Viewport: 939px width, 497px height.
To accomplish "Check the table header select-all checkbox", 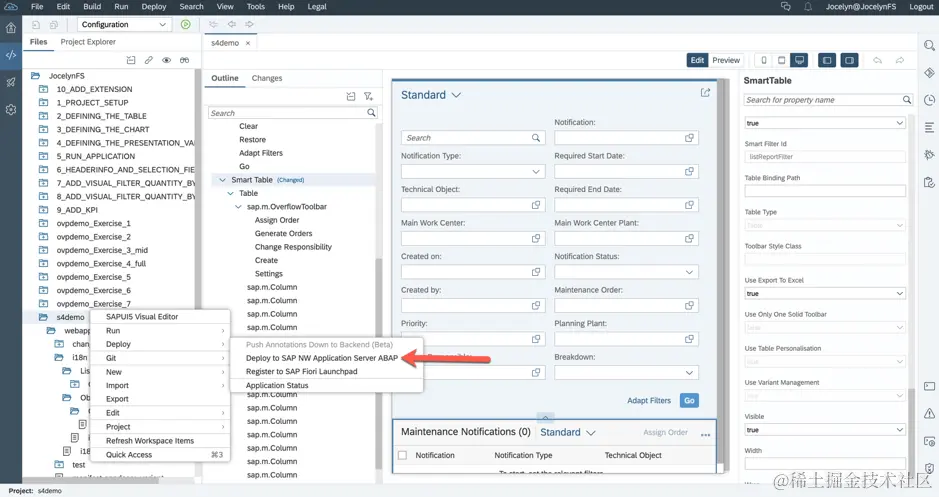I will click(402, 455).
